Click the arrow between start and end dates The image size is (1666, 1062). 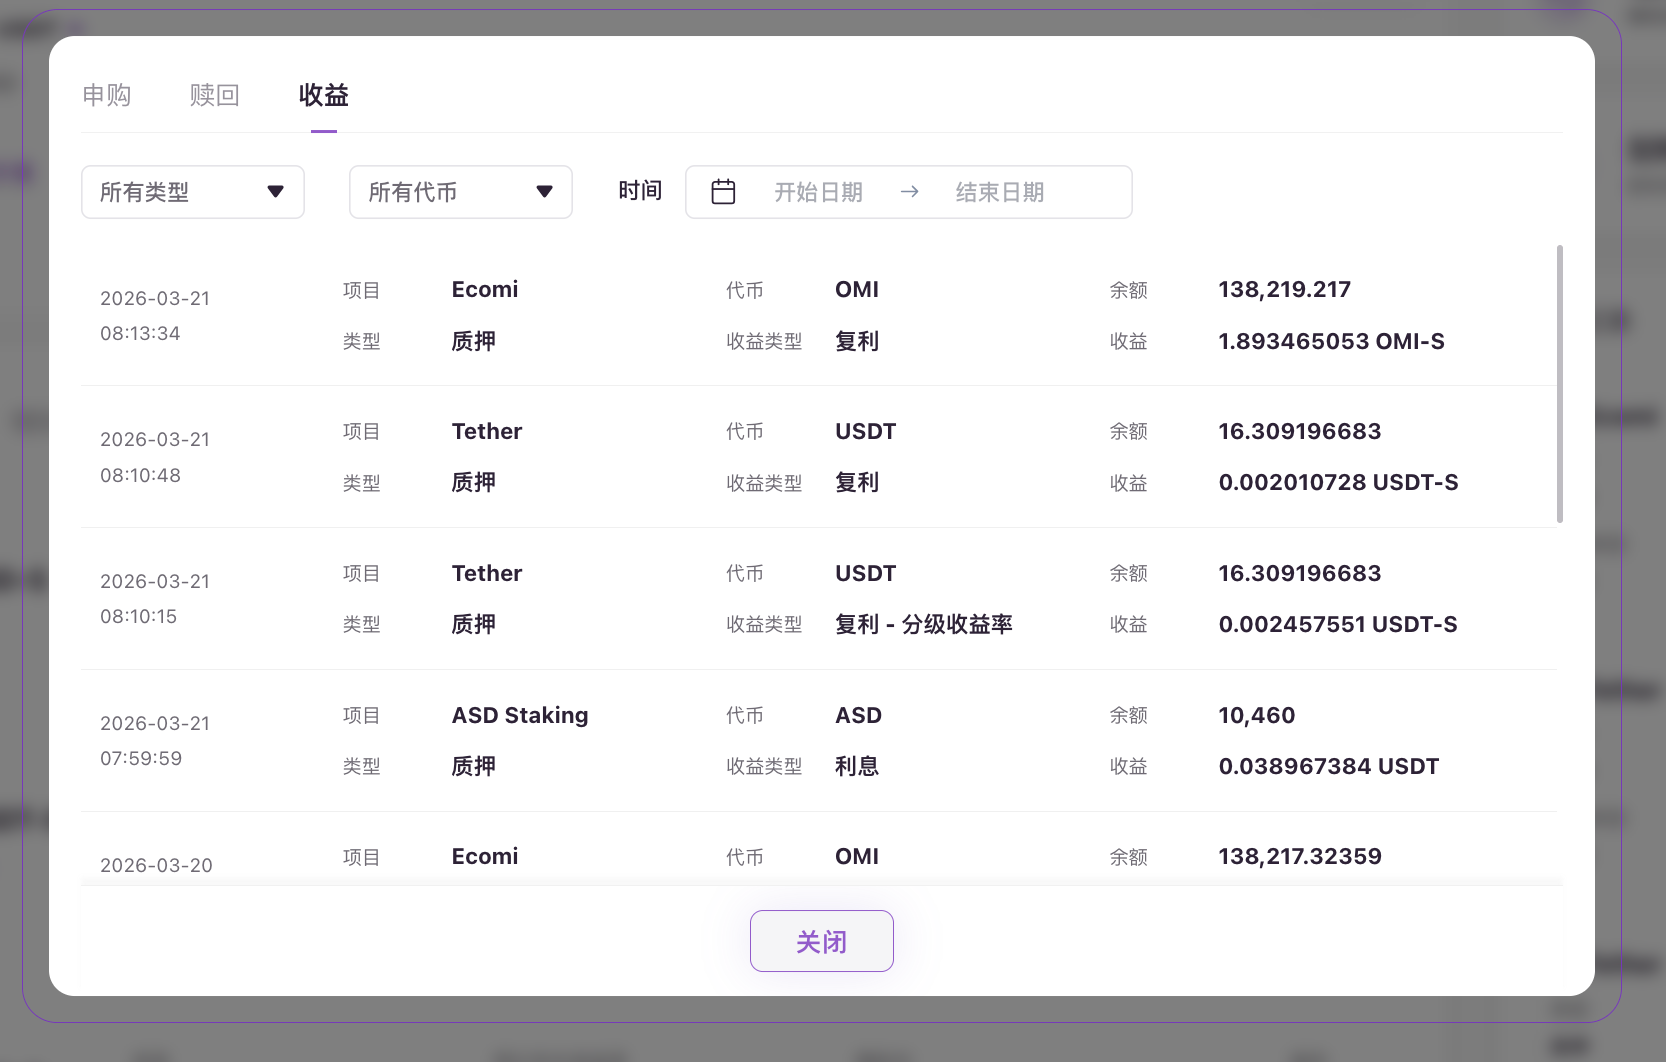coord(909,192)
